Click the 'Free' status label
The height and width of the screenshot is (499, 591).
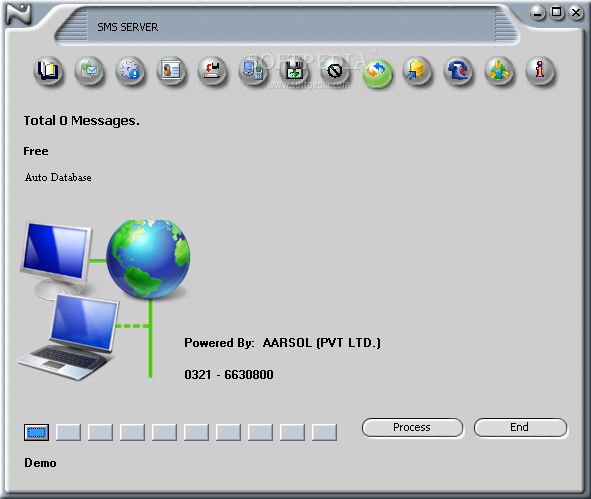click(x=36, y=151)
